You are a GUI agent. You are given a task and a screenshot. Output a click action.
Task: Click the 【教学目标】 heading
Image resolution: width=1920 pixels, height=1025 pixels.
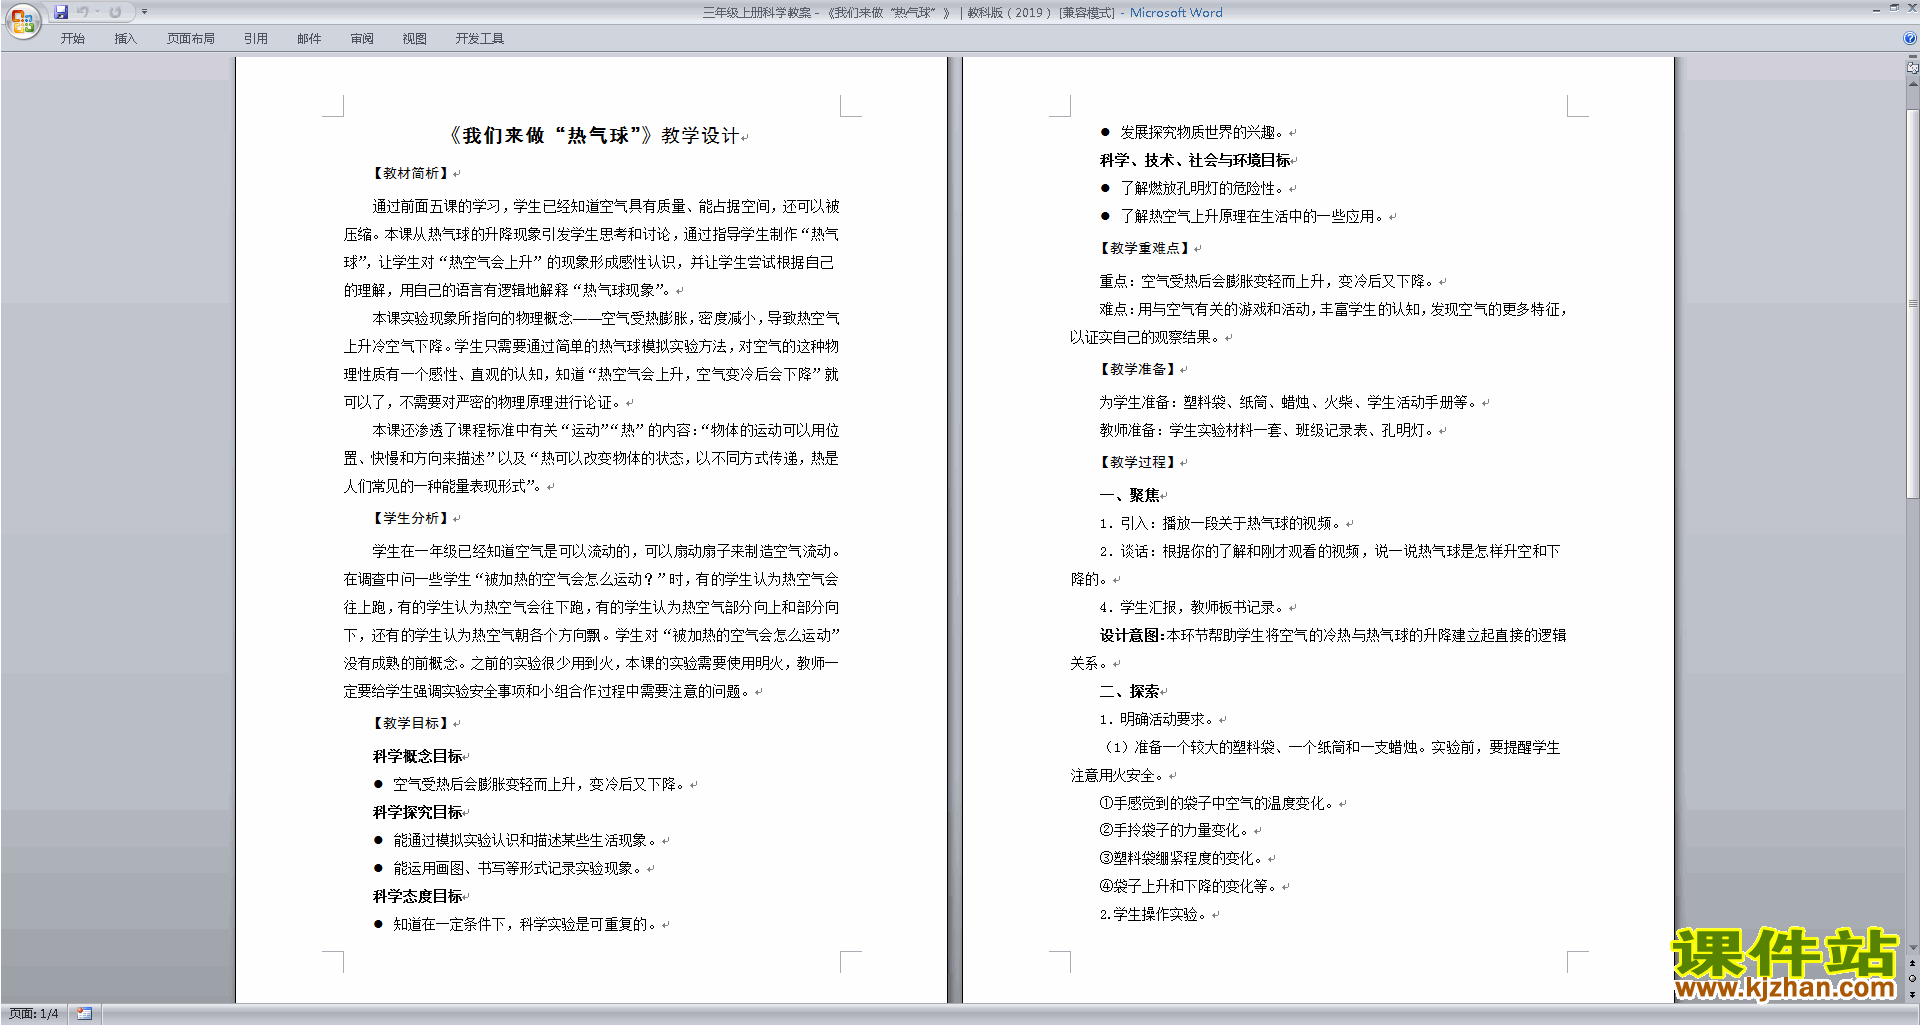pos(411,723)
